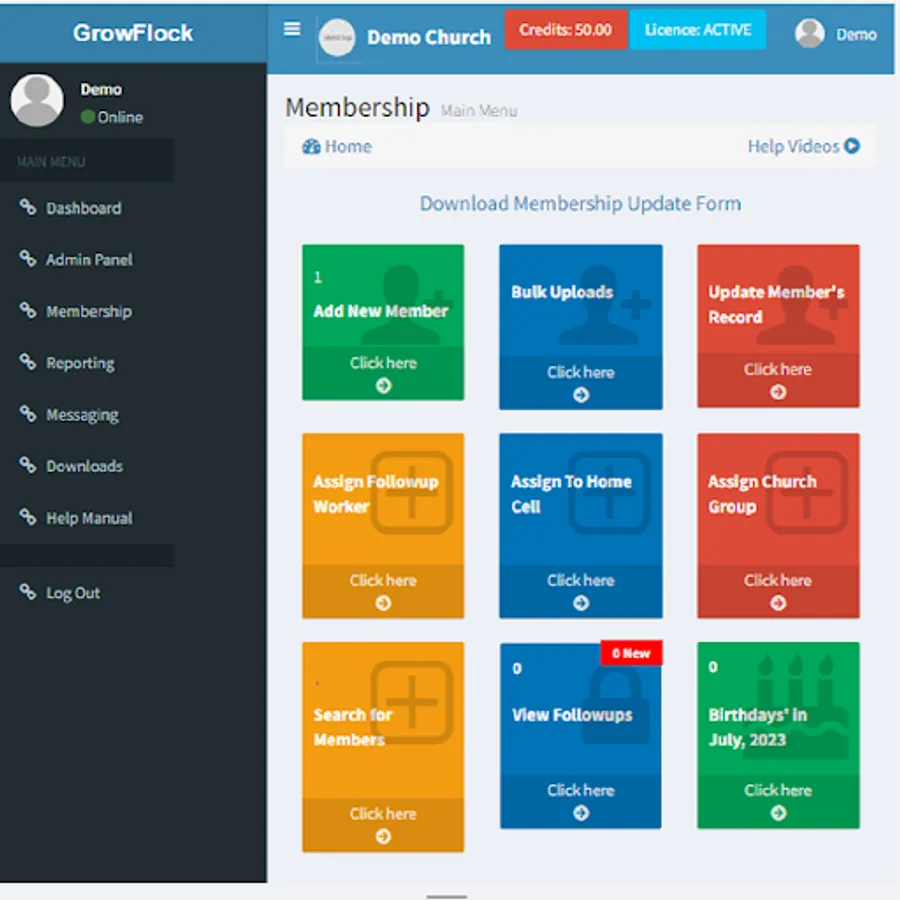Click the red 0 New badge
This screenshot has width=900, height=900.
[631, 653]
